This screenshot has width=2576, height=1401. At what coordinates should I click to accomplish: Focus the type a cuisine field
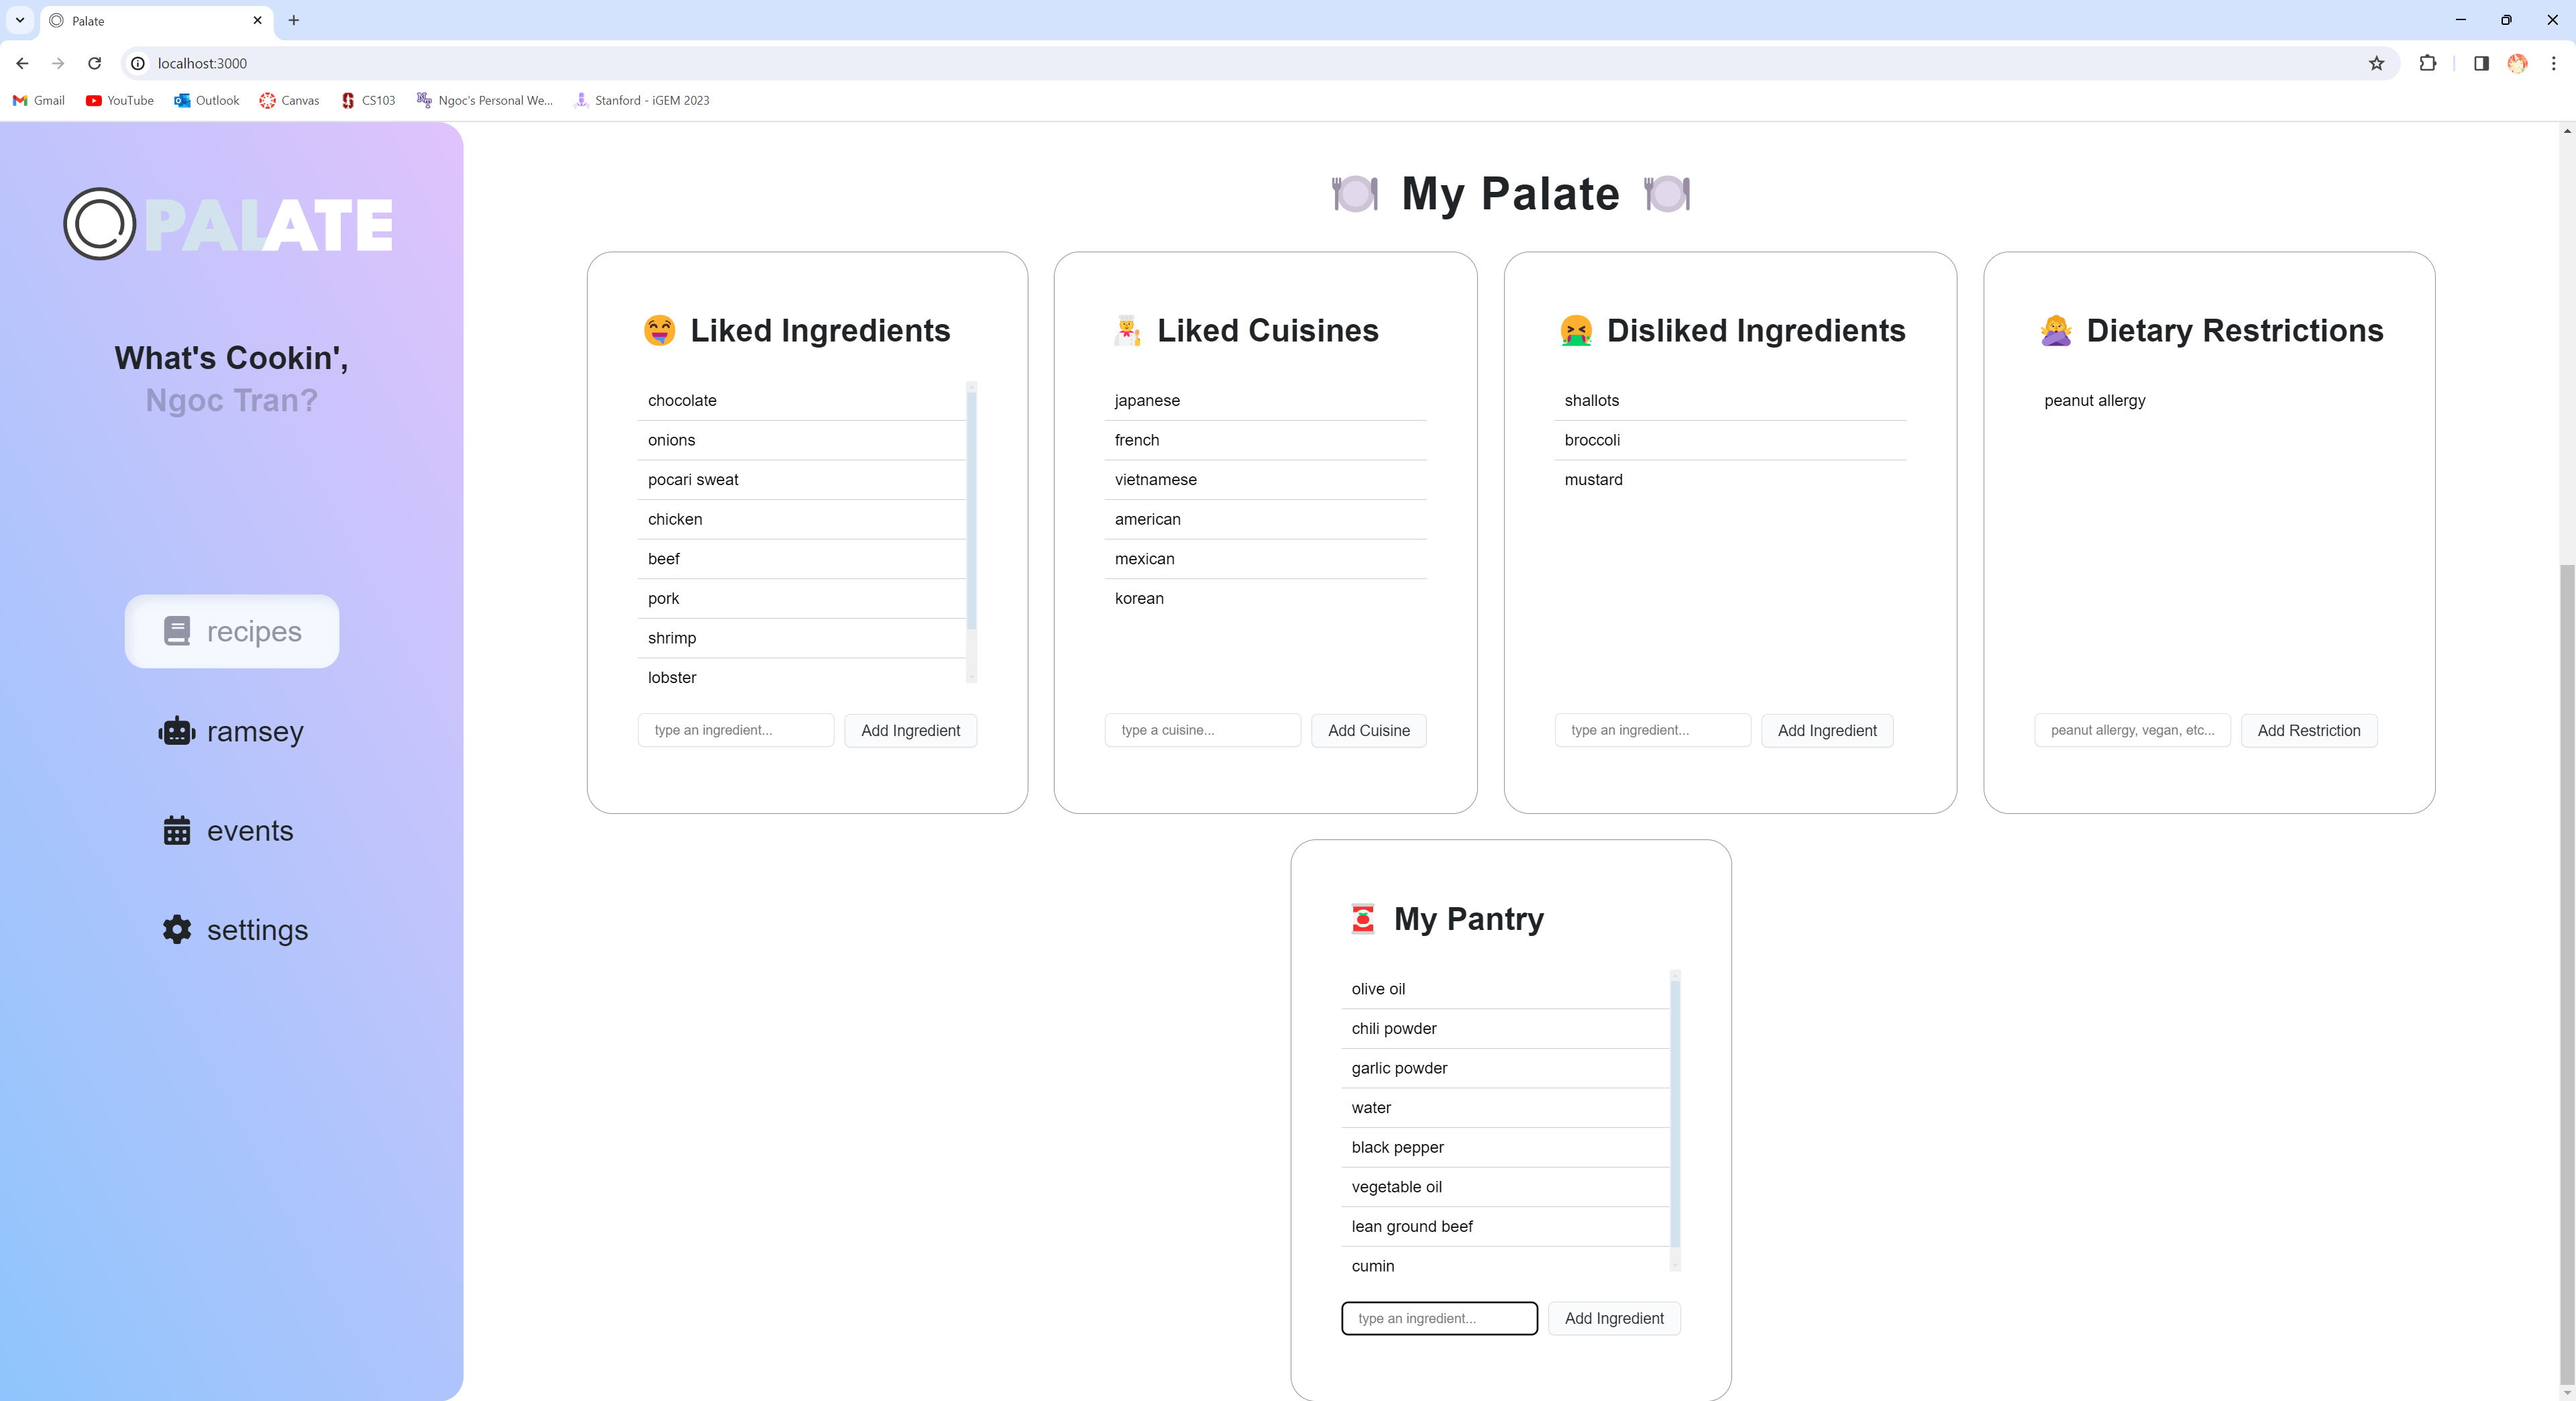coord(1202,731)
